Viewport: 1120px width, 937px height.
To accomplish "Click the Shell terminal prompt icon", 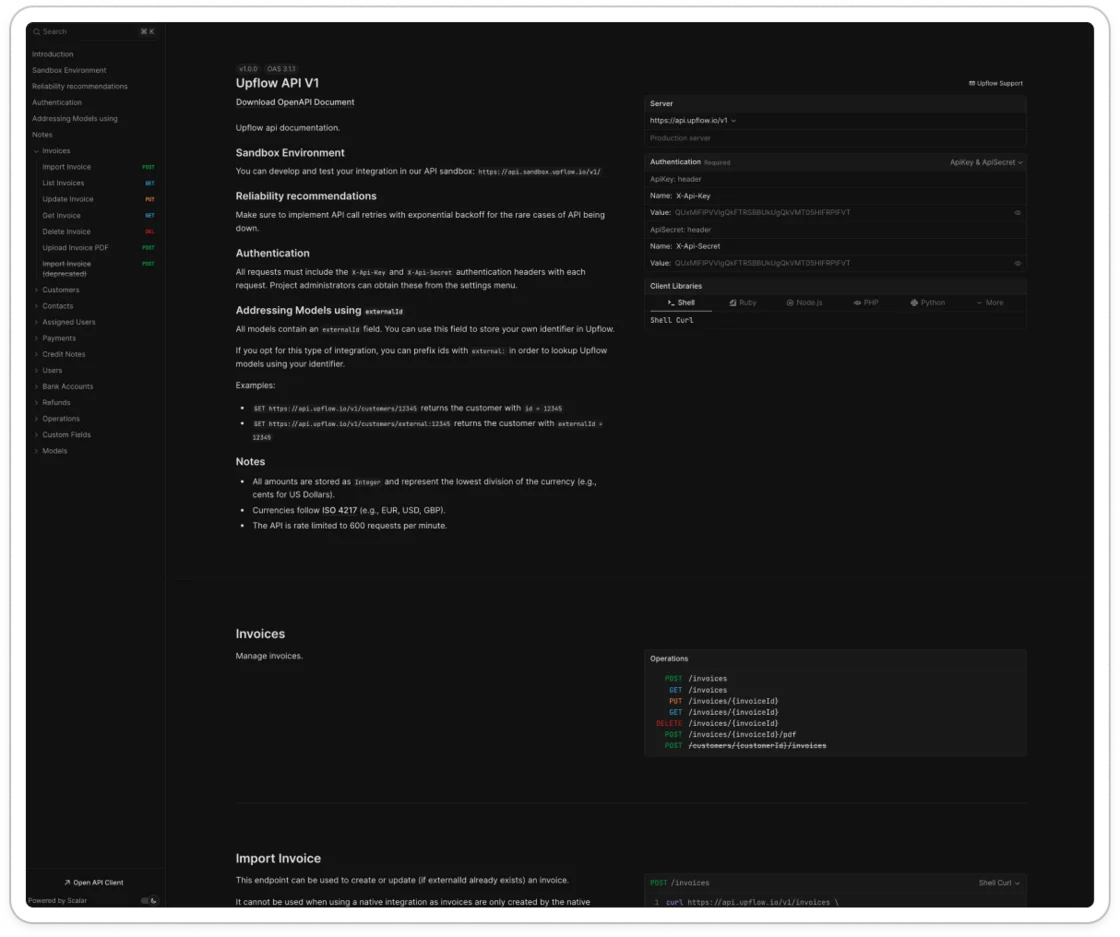I will (x=671, y=303).
